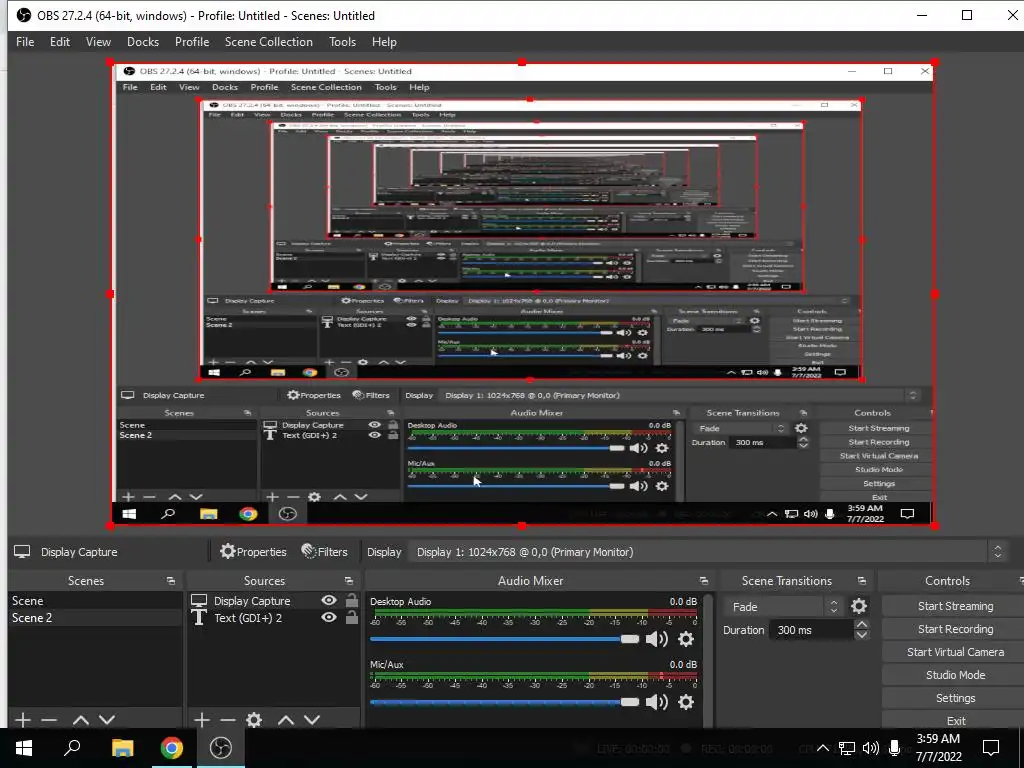Open taskbar search
The width and height of the screenshot is (1024, 768).
(72, 748)
